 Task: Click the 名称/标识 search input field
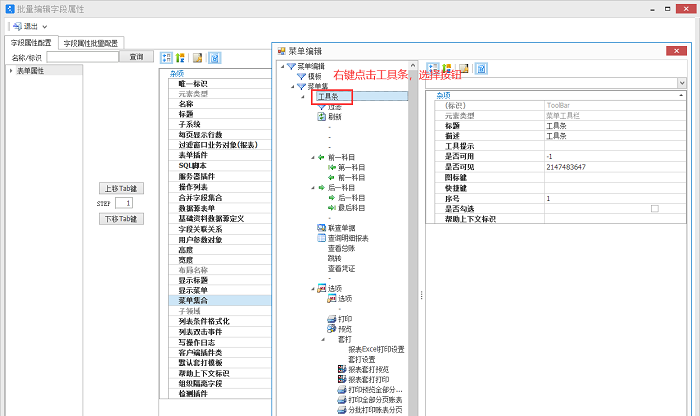click(83, 57)
